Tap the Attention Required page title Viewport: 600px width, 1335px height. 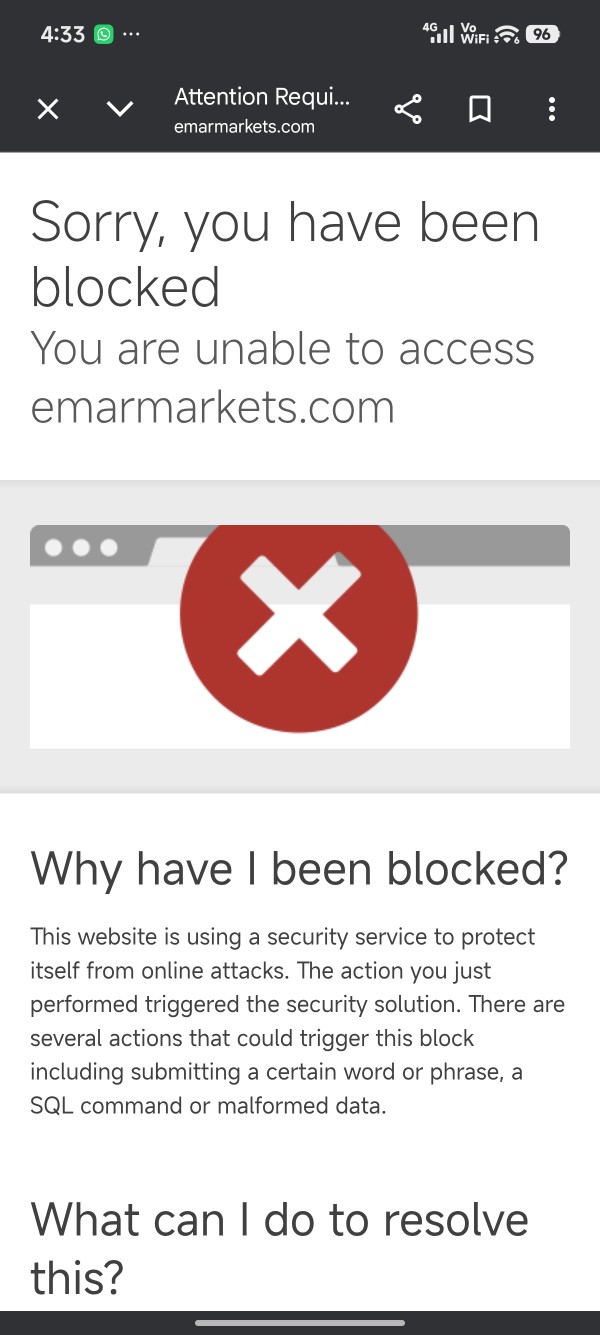[262, 97]
